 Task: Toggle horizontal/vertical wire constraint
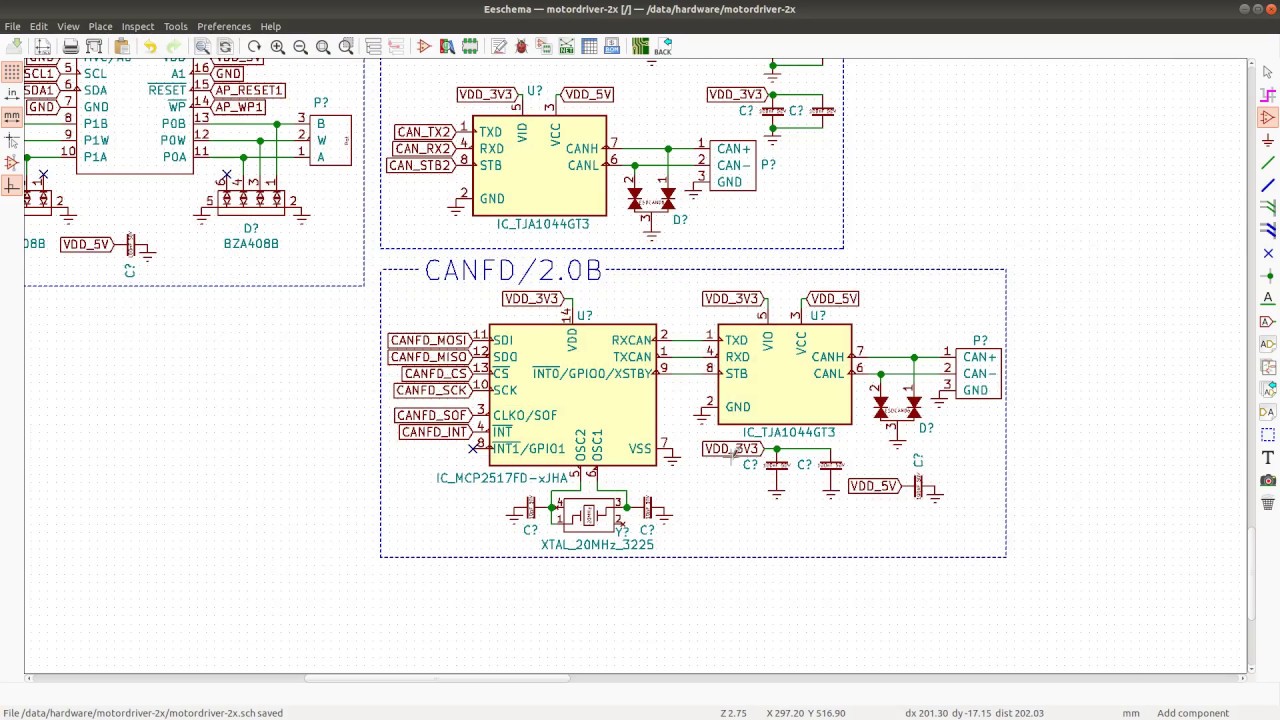pyautogui.click(x=12, y=185)
